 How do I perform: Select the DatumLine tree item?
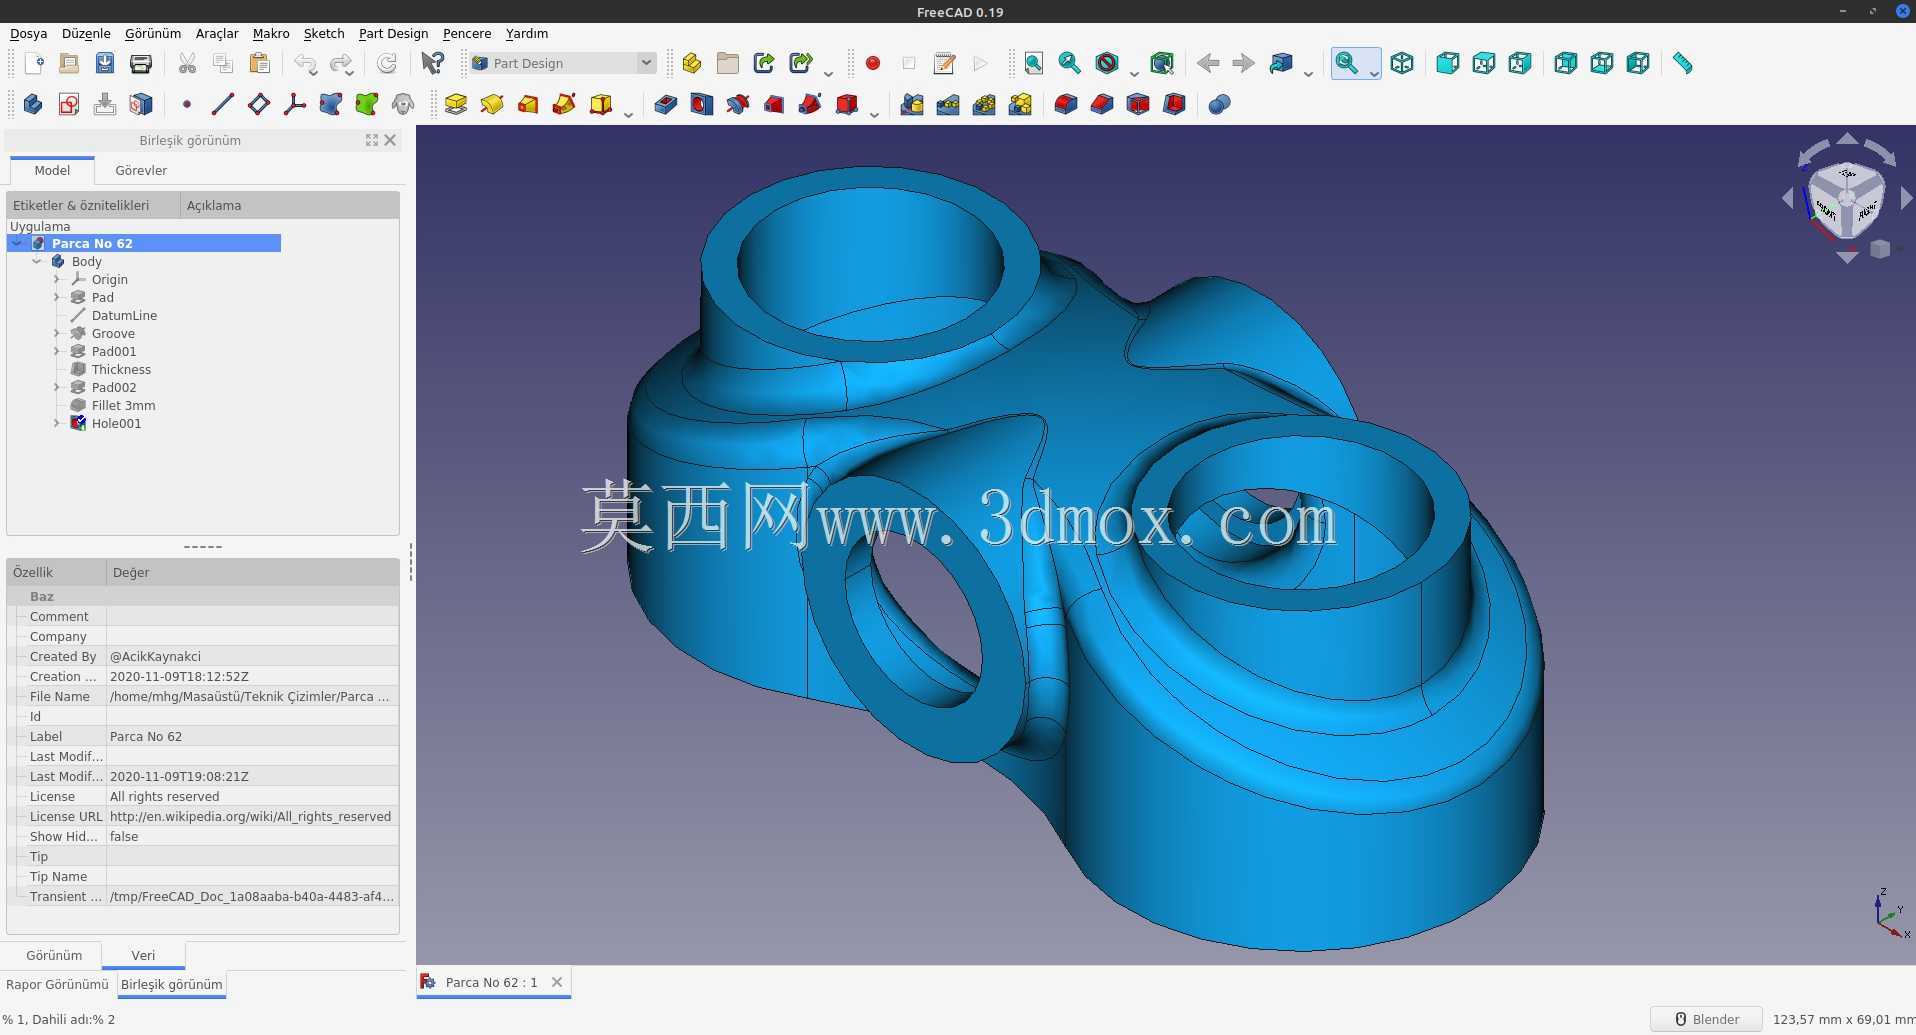[124, 316]
